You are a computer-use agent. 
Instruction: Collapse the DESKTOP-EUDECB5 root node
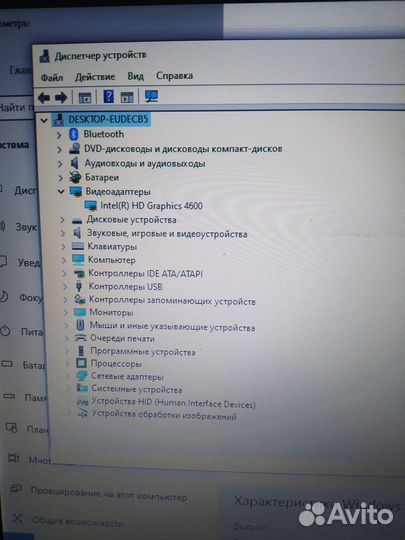coord(44,120)
